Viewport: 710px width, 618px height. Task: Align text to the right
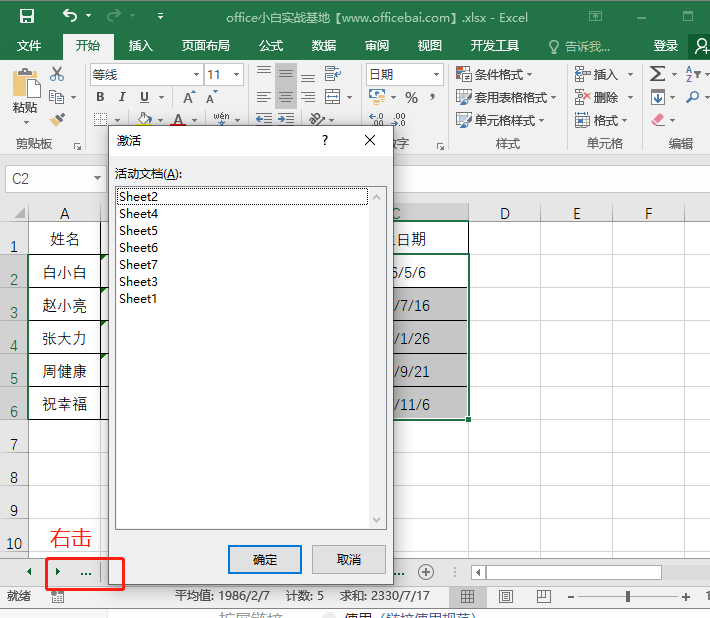308,97
